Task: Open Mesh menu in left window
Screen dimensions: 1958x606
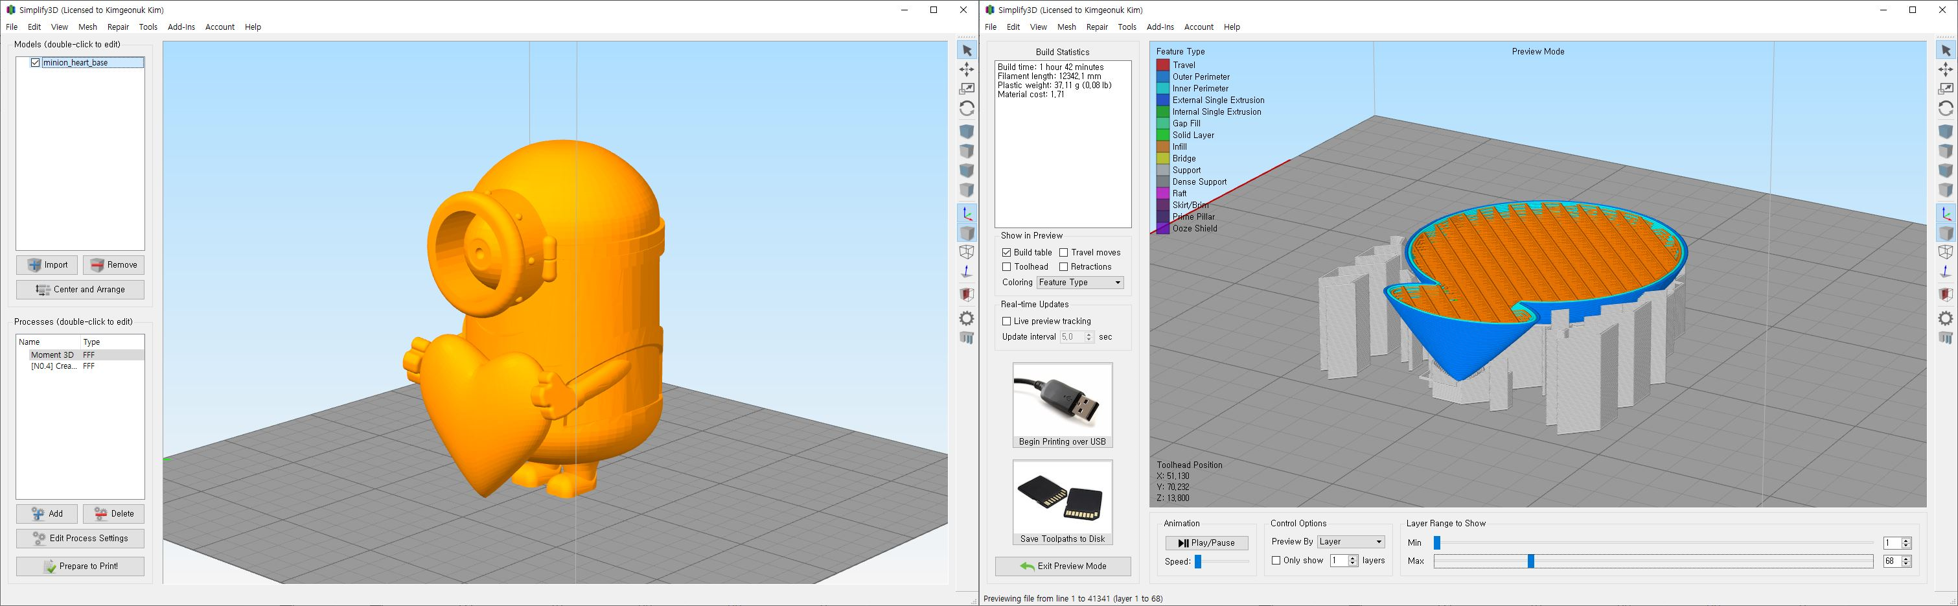Action: click(x=88, y=27)
